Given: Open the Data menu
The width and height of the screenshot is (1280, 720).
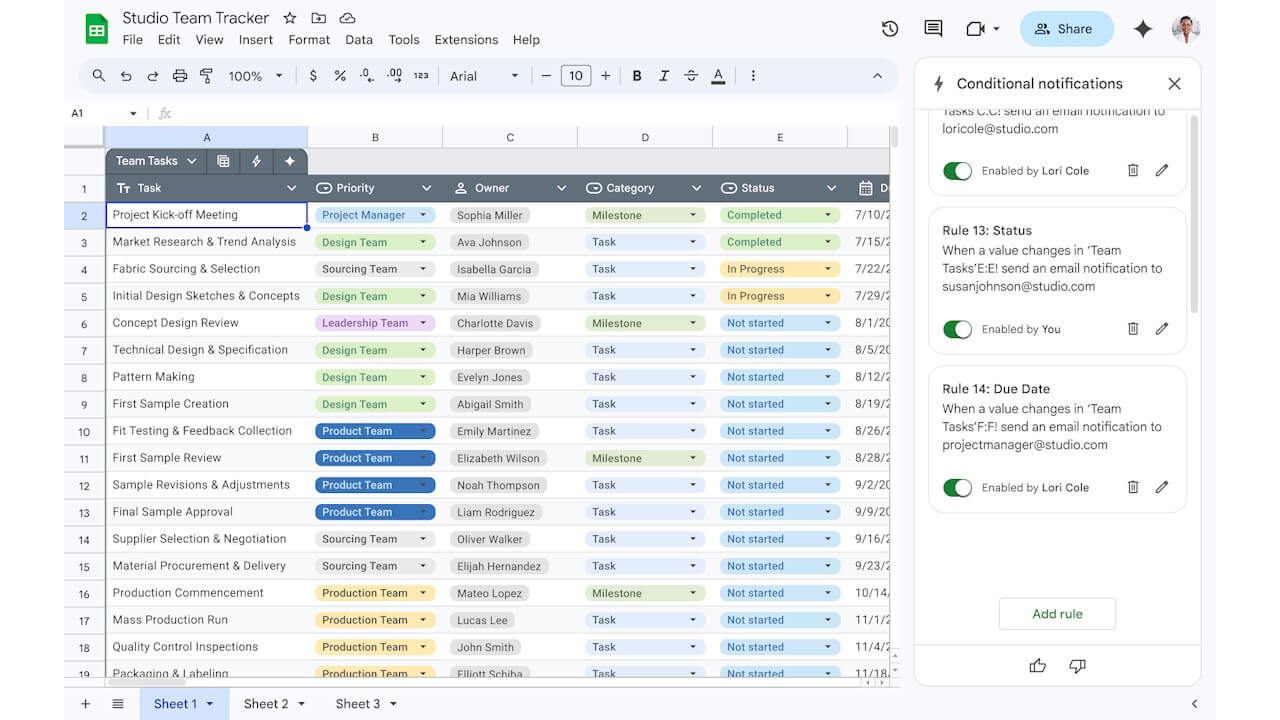Looking at the screenshot, I should click(359, 40).
